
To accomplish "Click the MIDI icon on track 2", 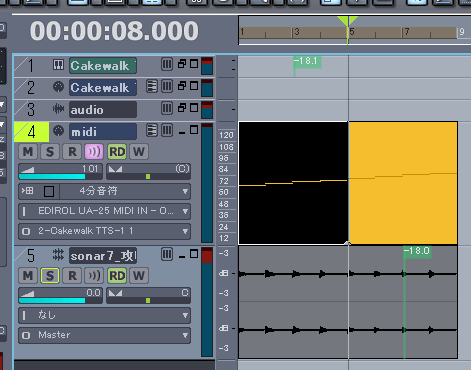I will 58,87.
